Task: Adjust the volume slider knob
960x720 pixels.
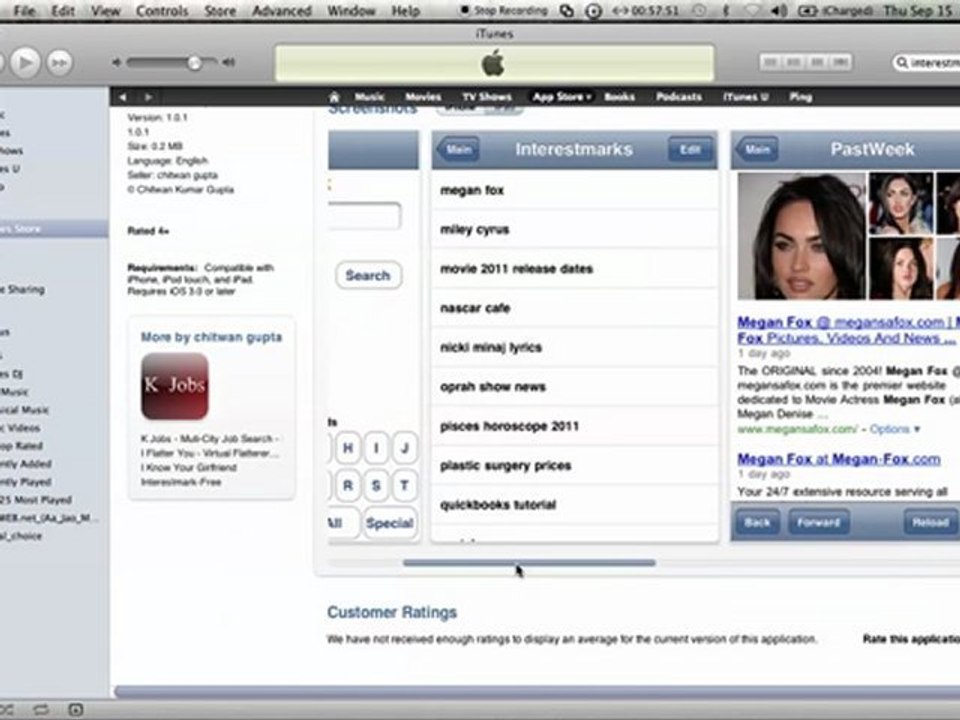Action: coord(195,62)
